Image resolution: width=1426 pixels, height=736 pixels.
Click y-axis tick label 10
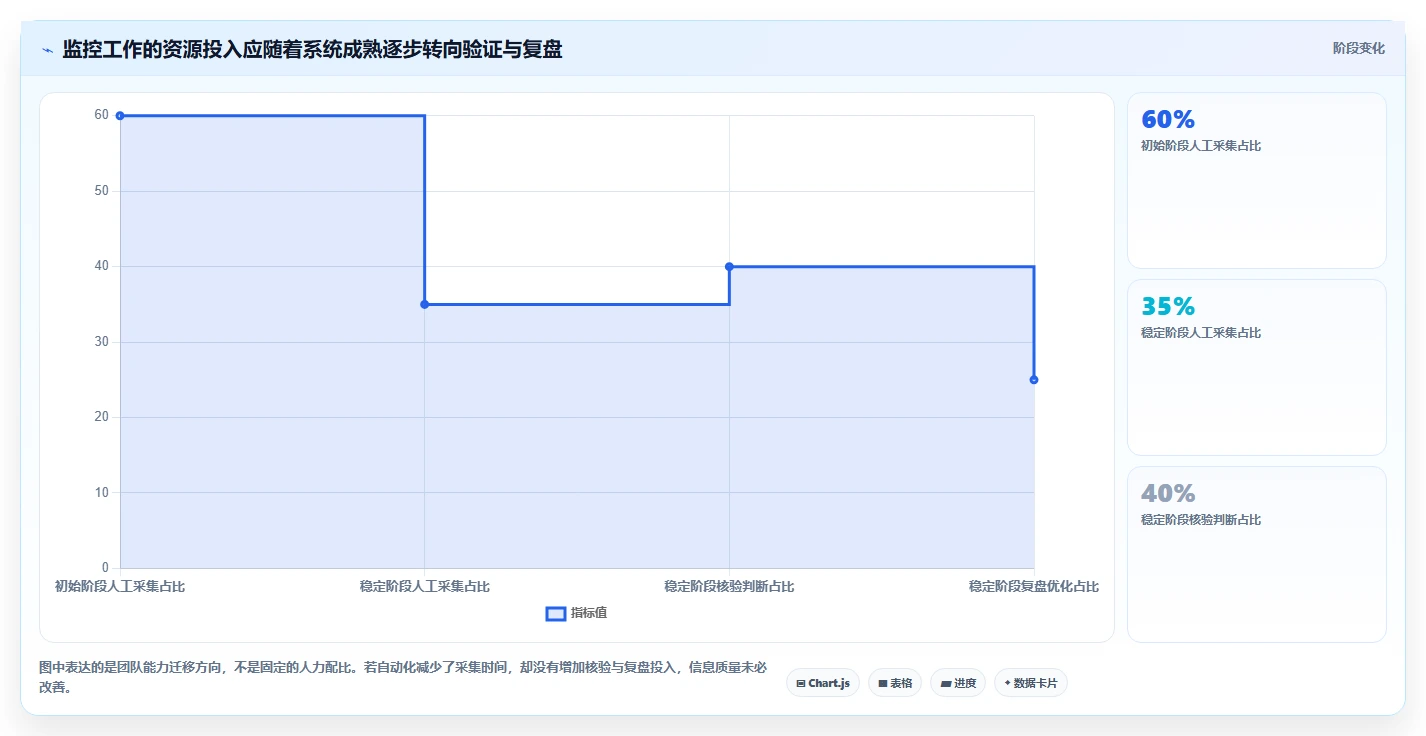(102, 492)
